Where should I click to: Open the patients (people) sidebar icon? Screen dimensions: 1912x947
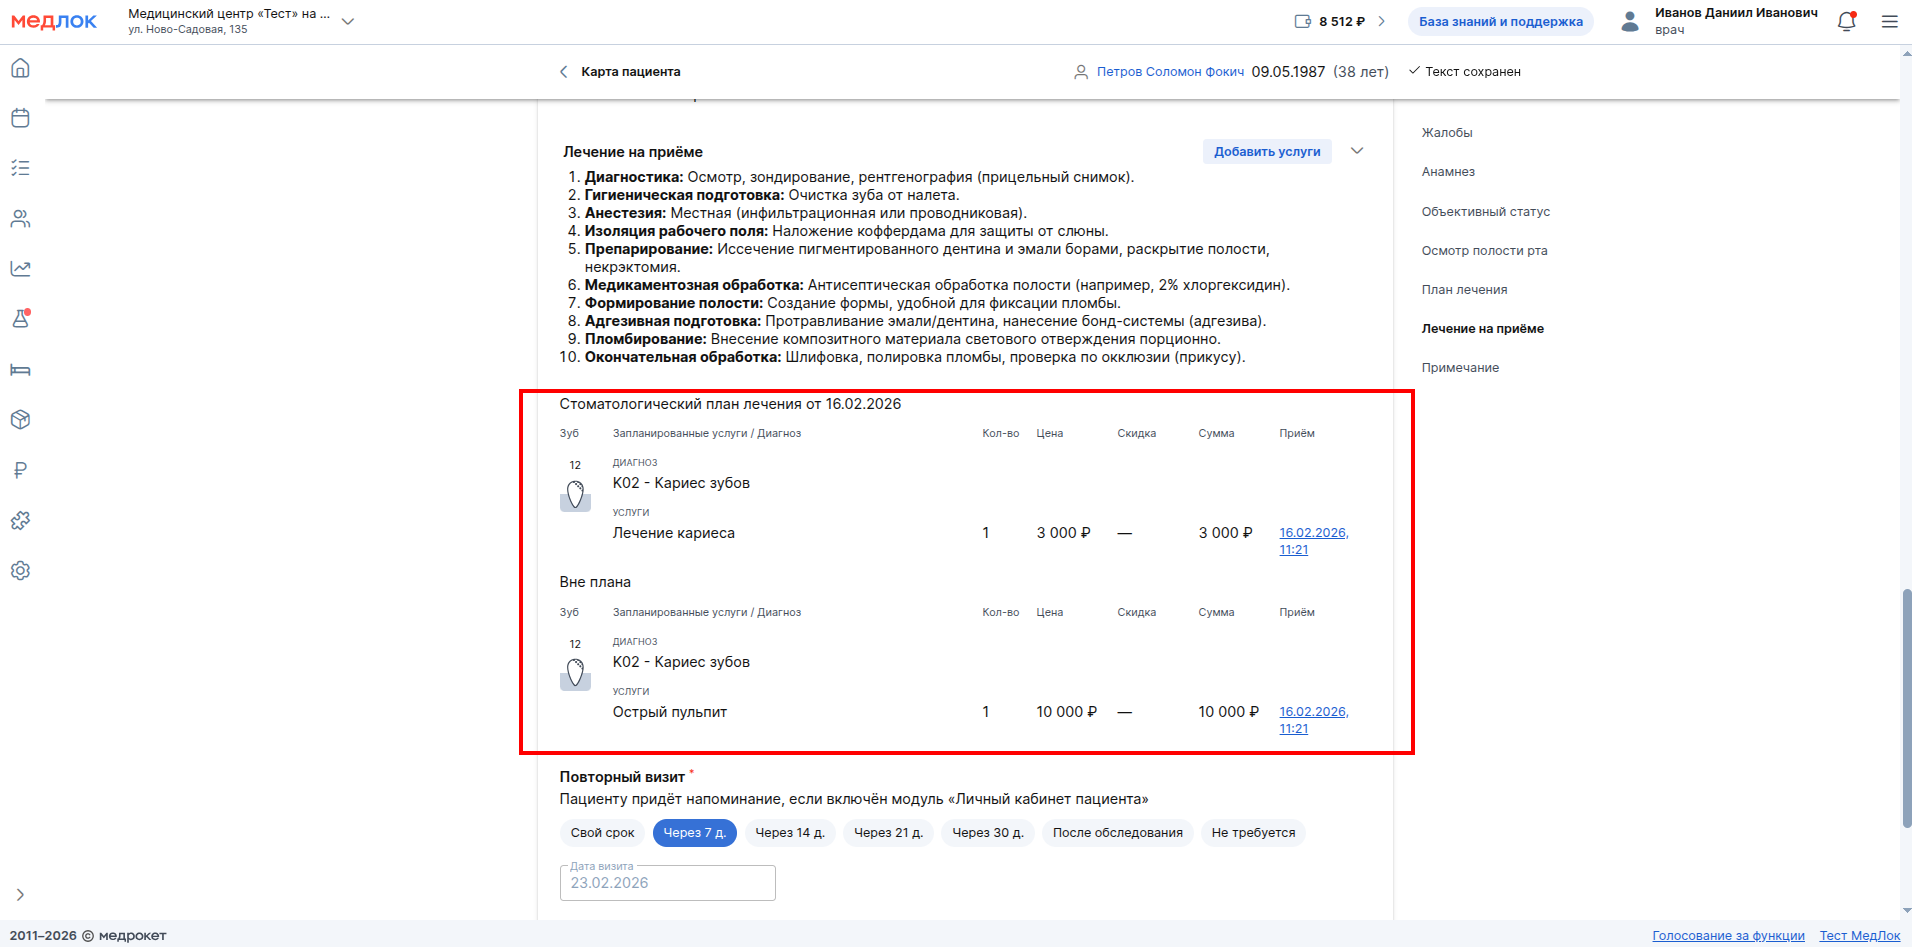[x=20, y=219]
